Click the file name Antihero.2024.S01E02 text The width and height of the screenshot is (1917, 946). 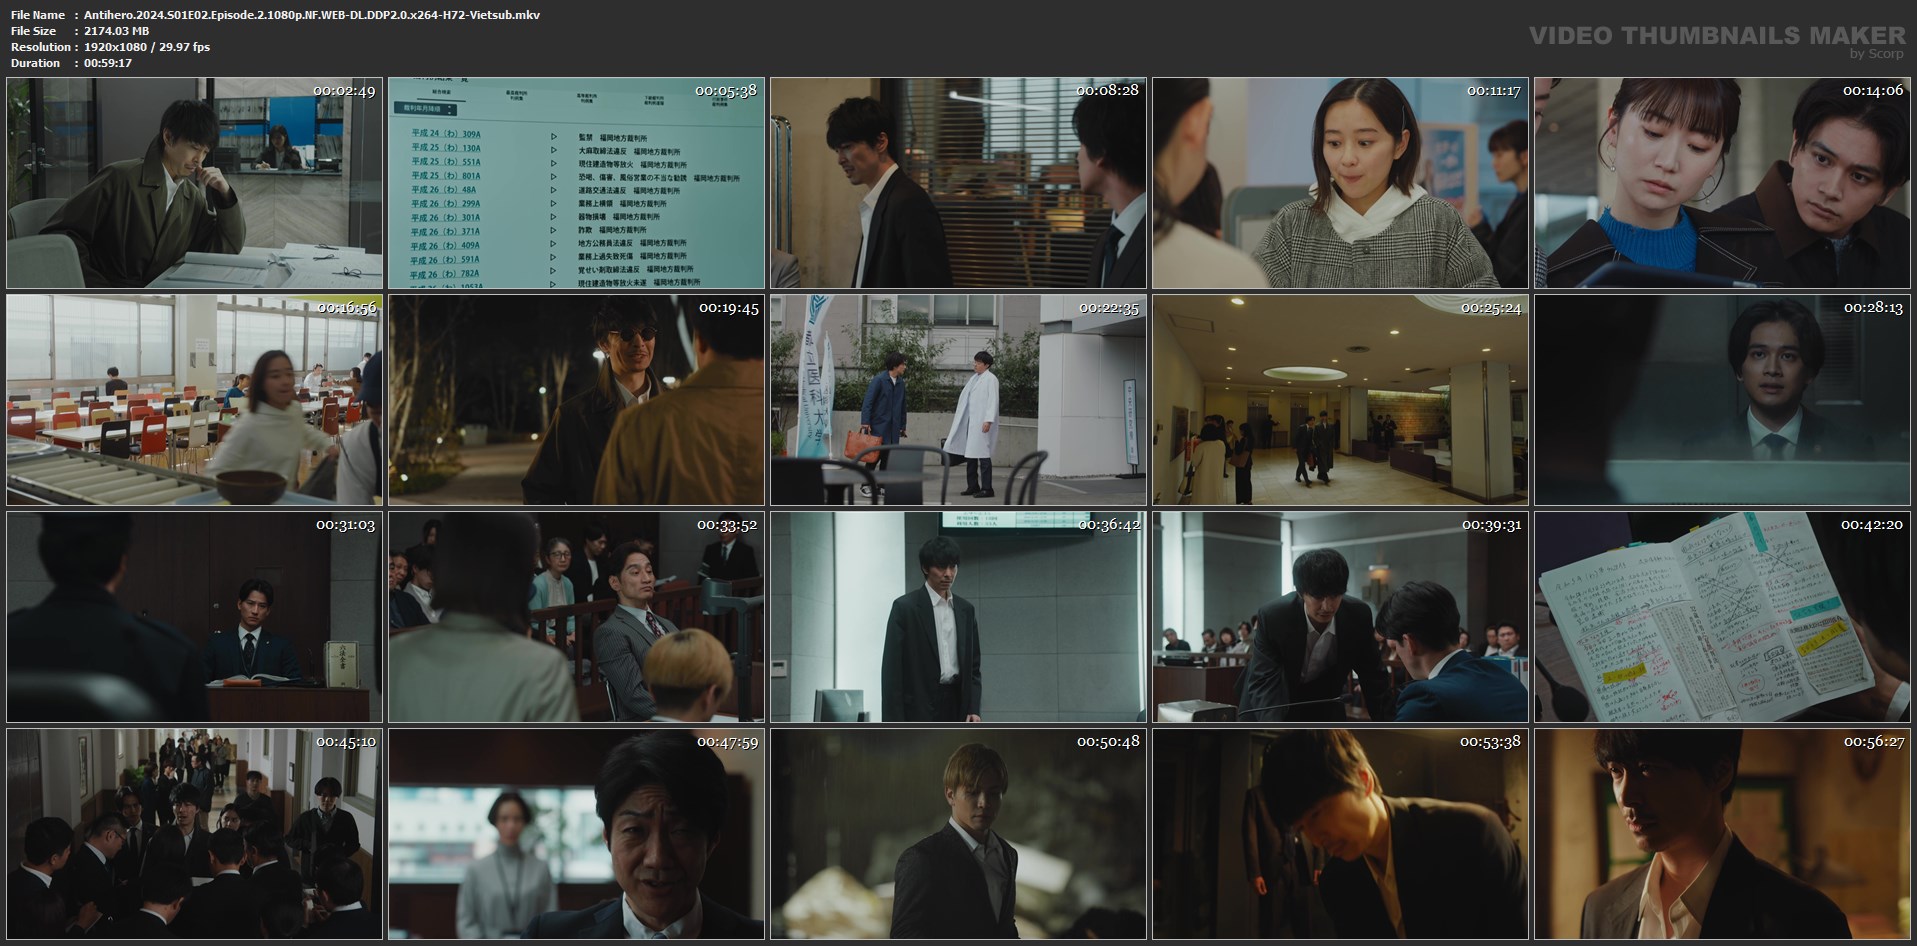coord(312,15)
